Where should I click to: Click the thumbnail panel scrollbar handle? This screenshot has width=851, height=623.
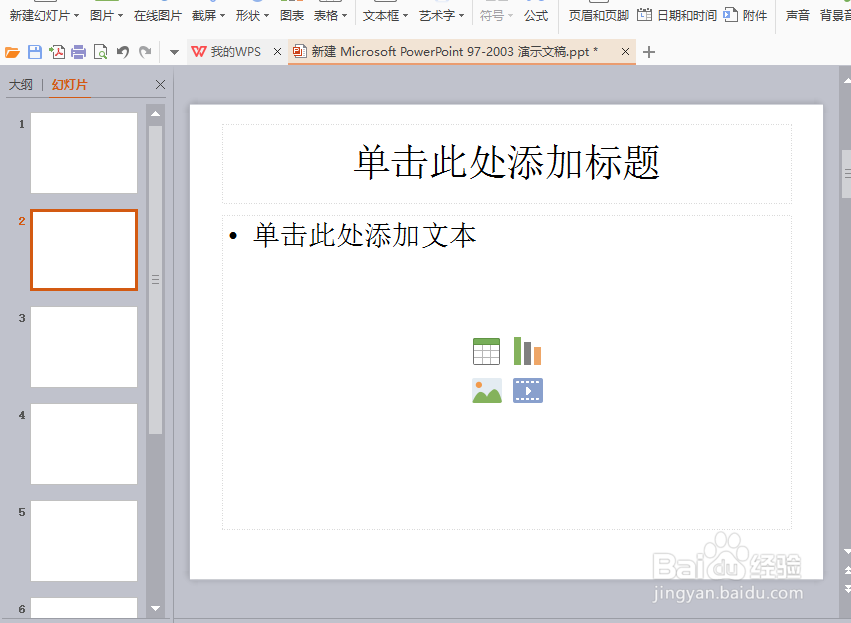pyautogui.click(x=155, y=280)
